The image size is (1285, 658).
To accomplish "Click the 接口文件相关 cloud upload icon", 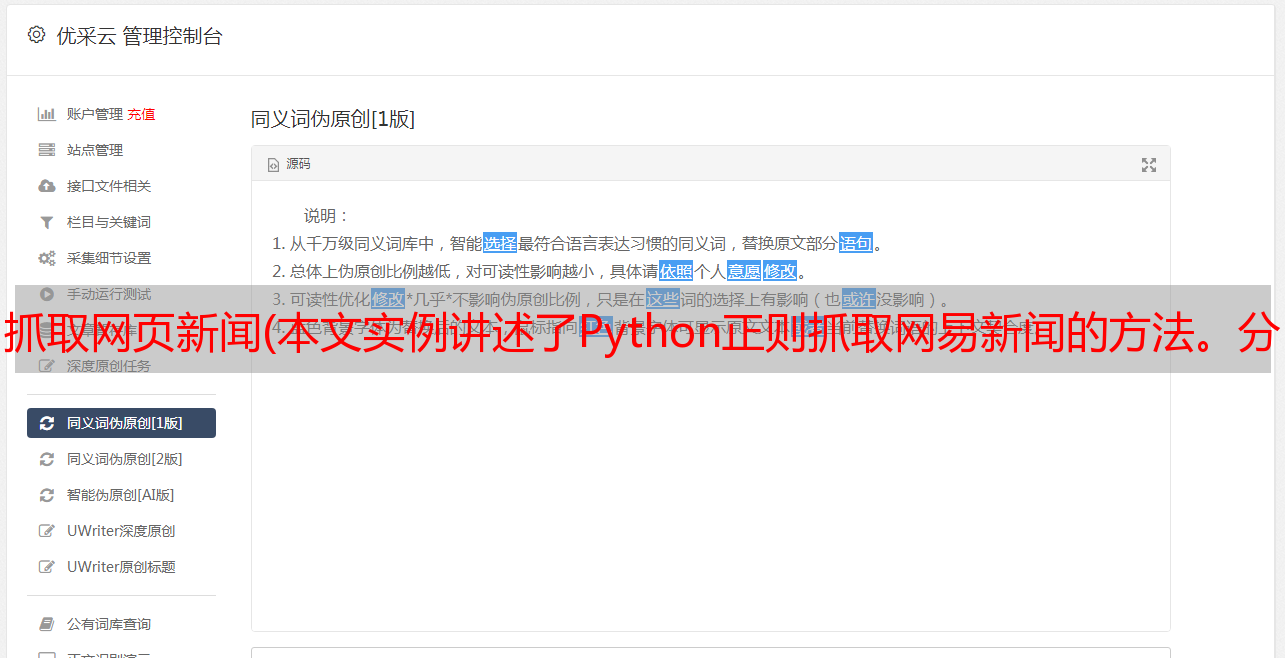I will click(46, 186).
